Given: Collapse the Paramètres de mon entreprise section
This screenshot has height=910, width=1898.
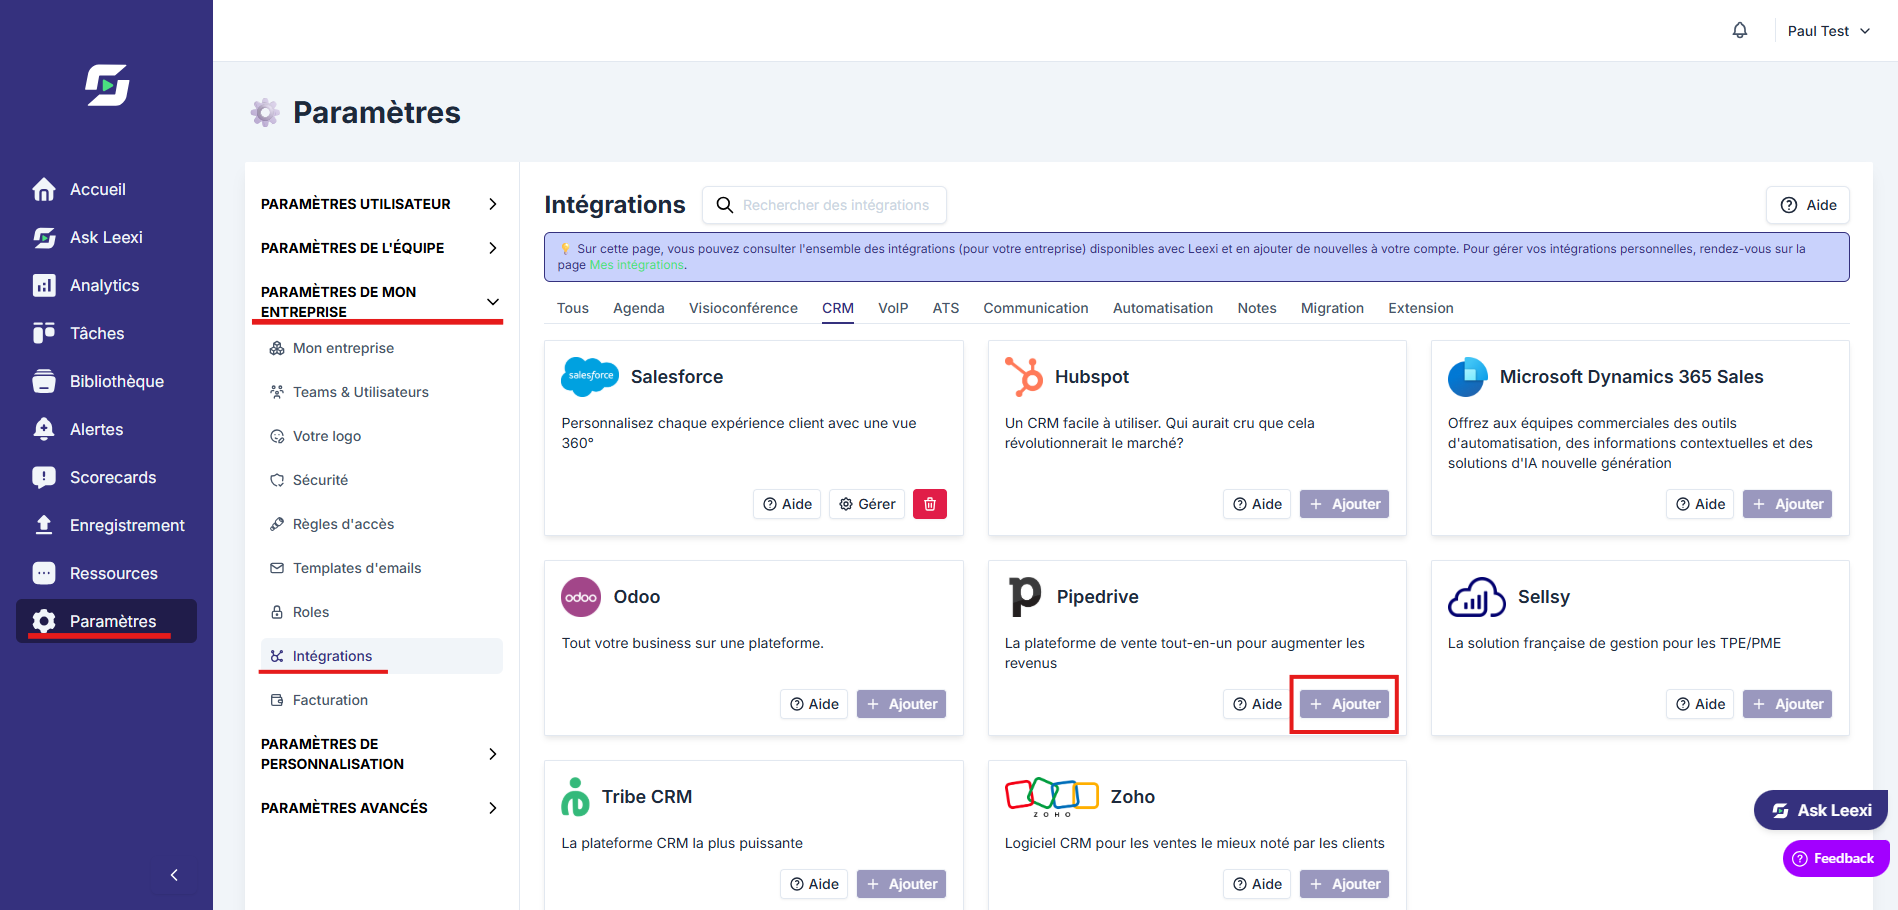Looking at the screenshot, I should 380,301.
